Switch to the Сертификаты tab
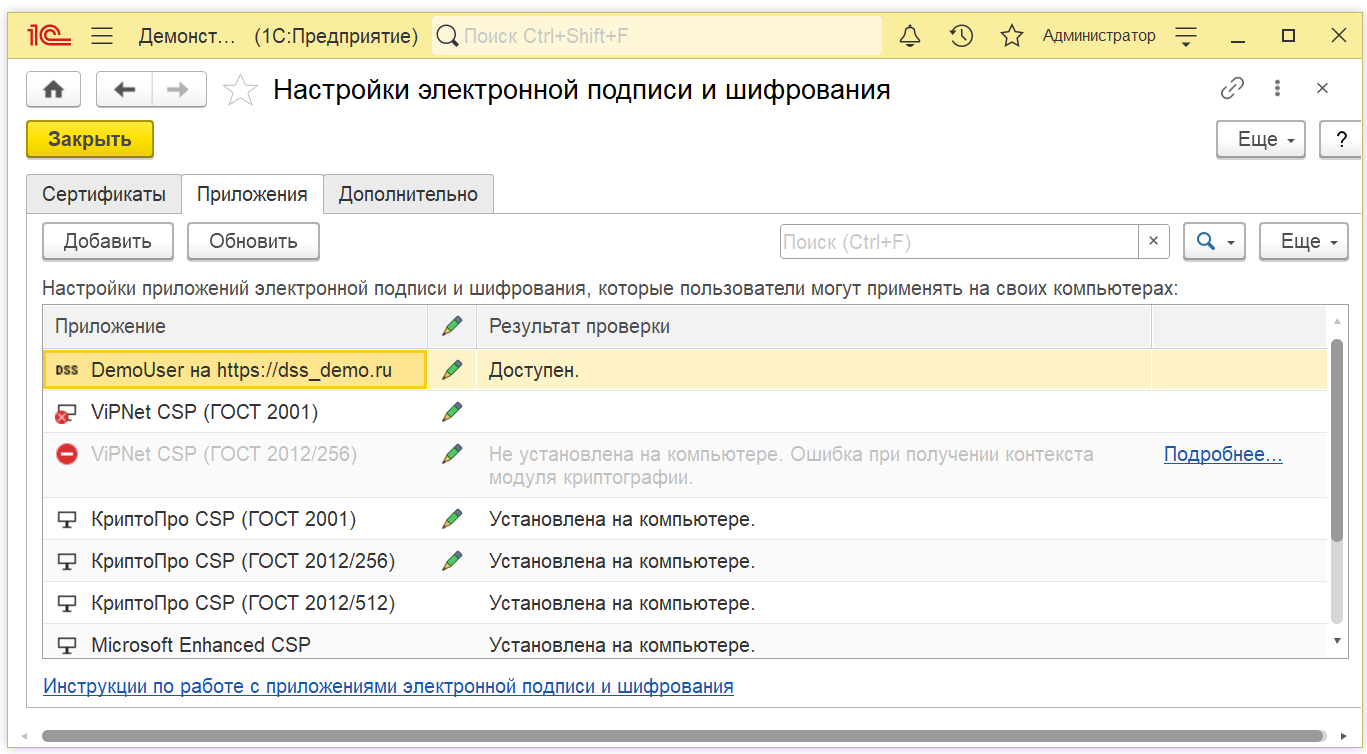The image size is (1367, 754). (x=104, y=194)
